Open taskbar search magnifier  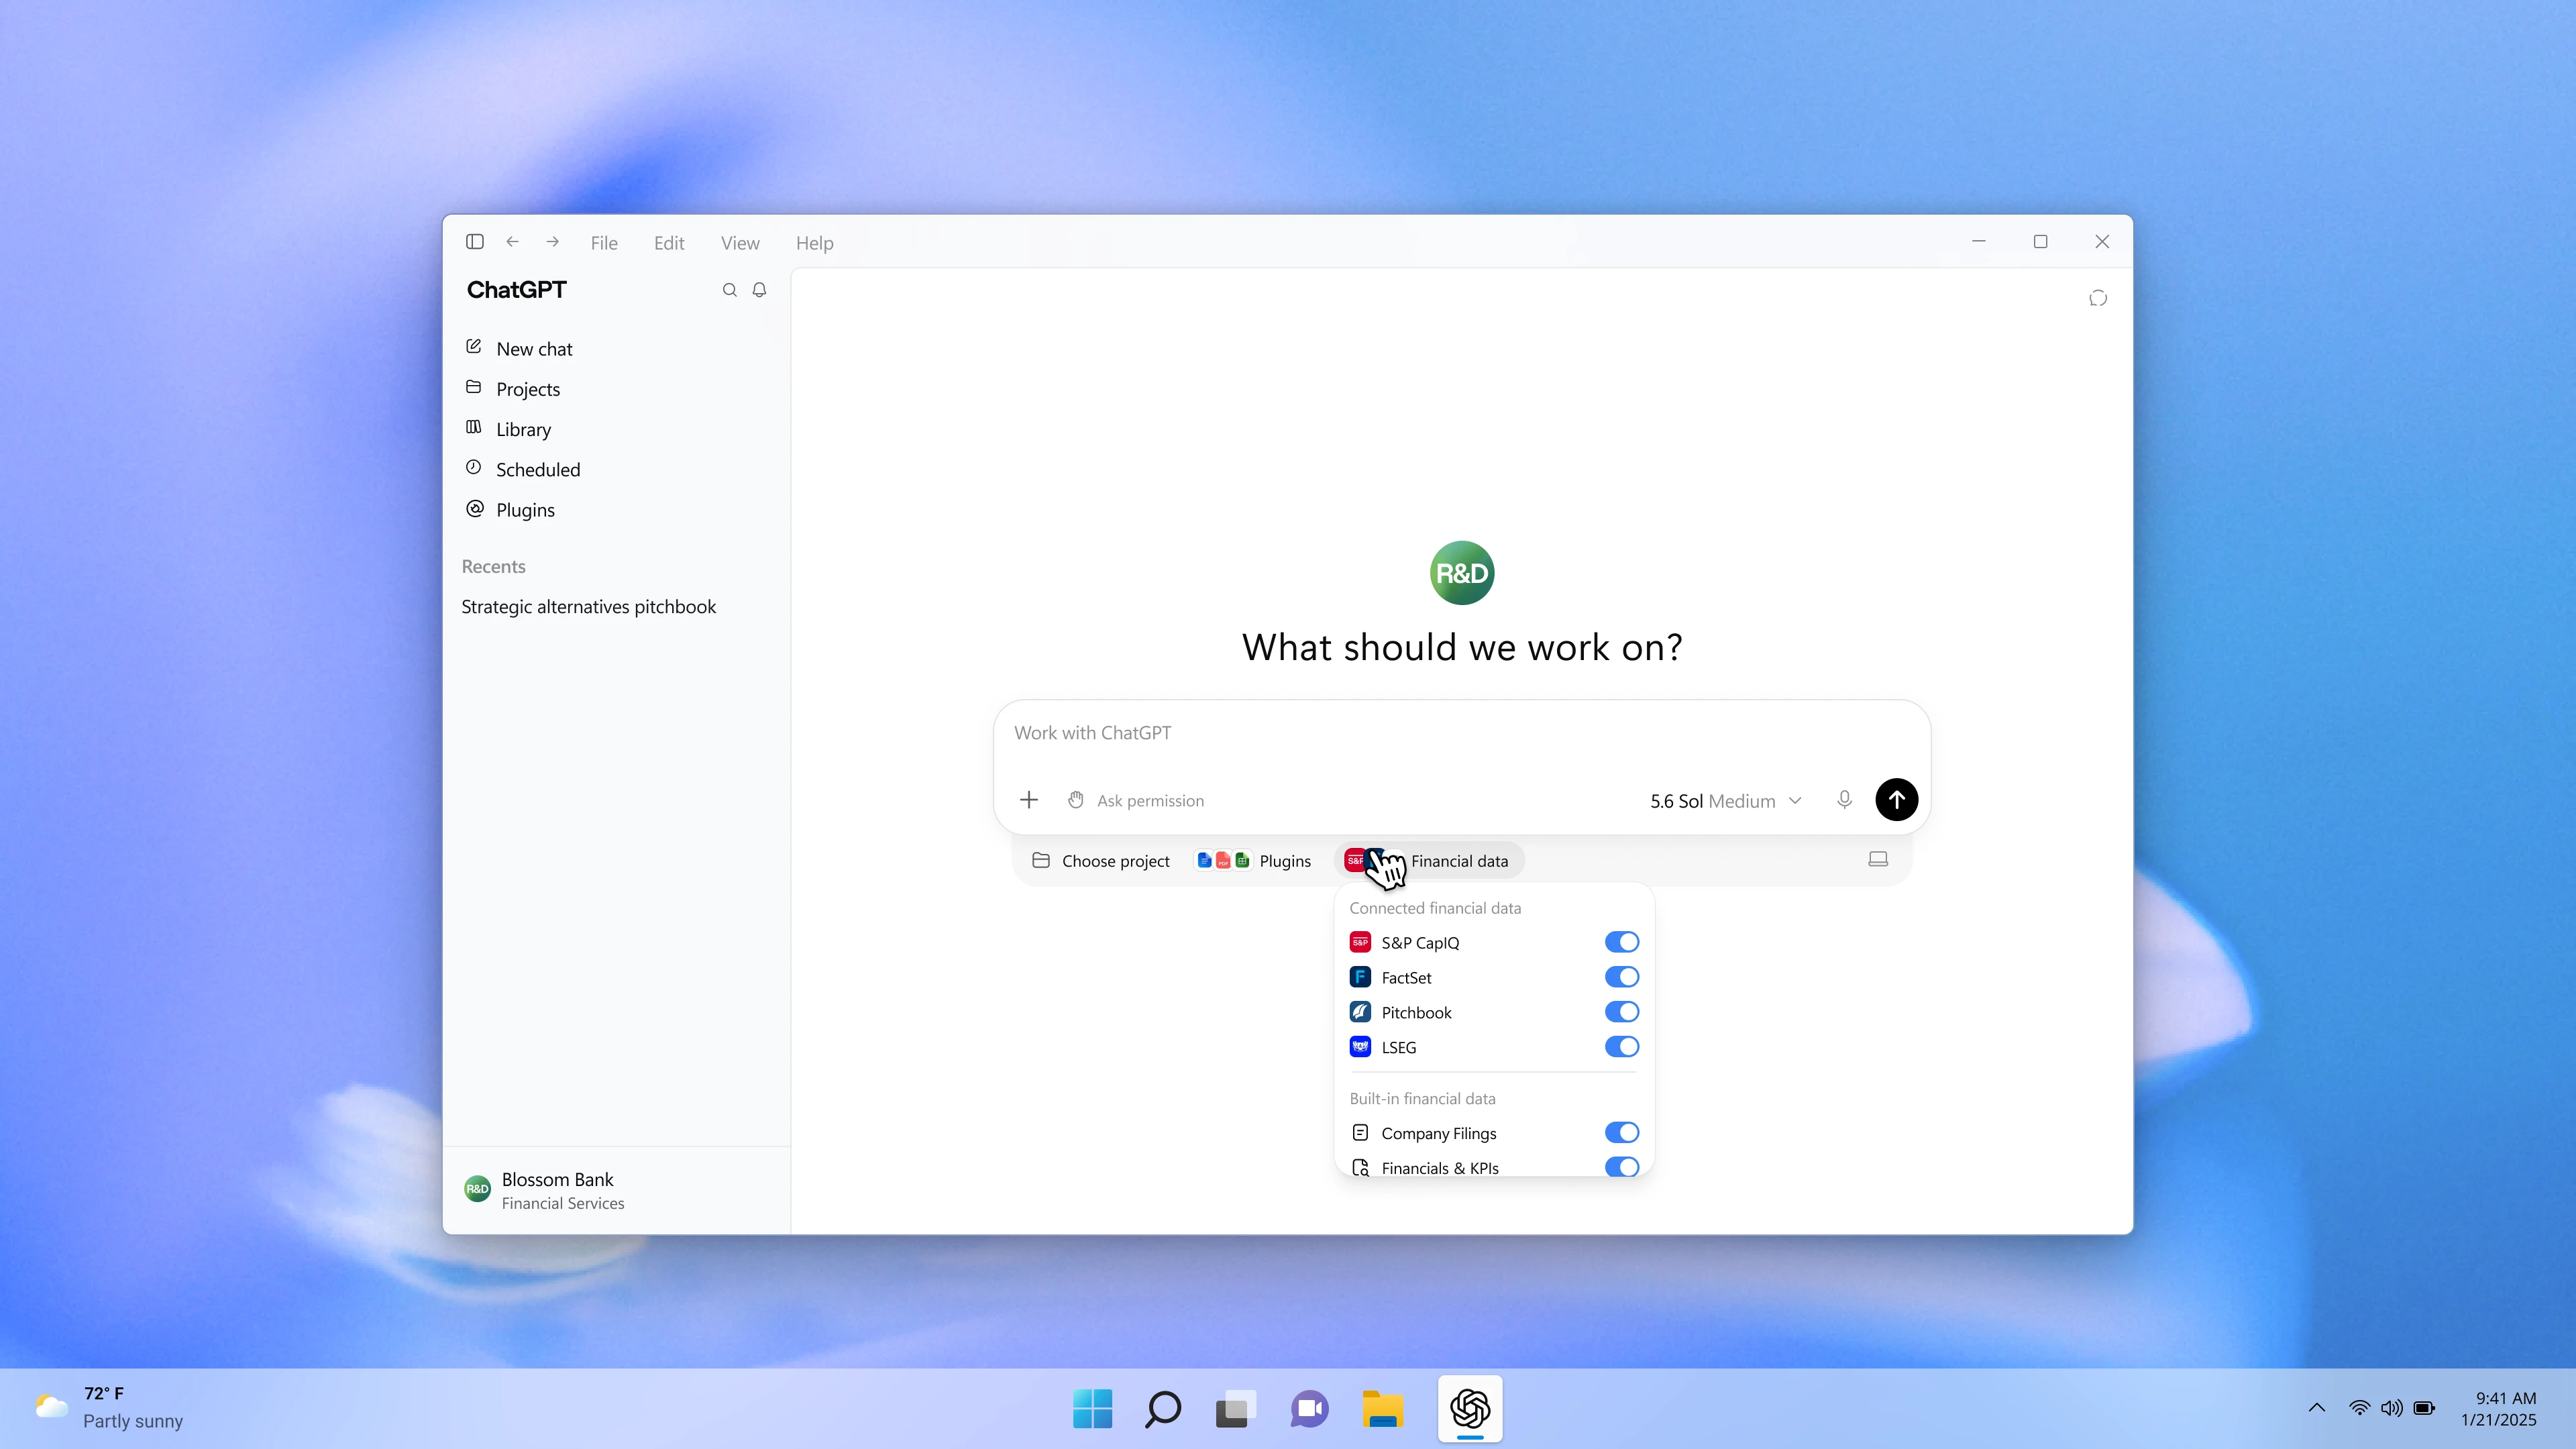(1162, 1409)
